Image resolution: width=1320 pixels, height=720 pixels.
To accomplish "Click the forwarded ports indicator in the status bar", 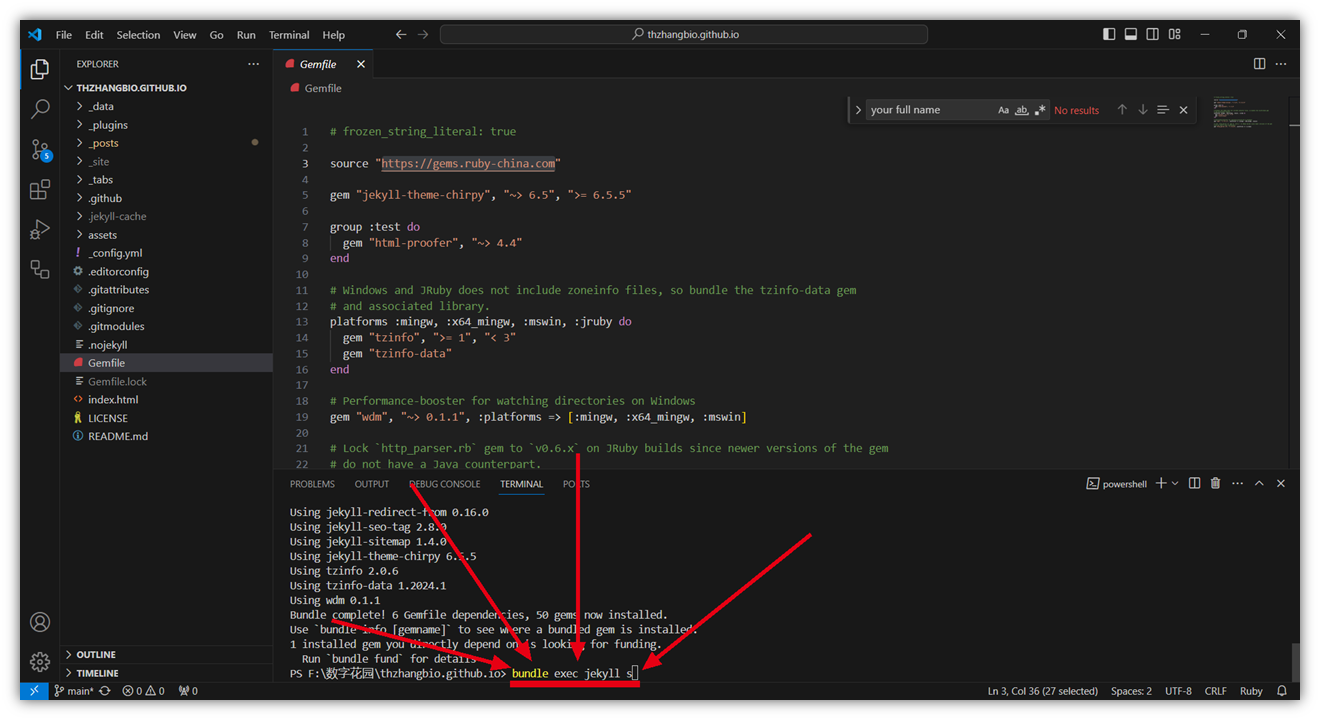I will [x=187, y=691].
